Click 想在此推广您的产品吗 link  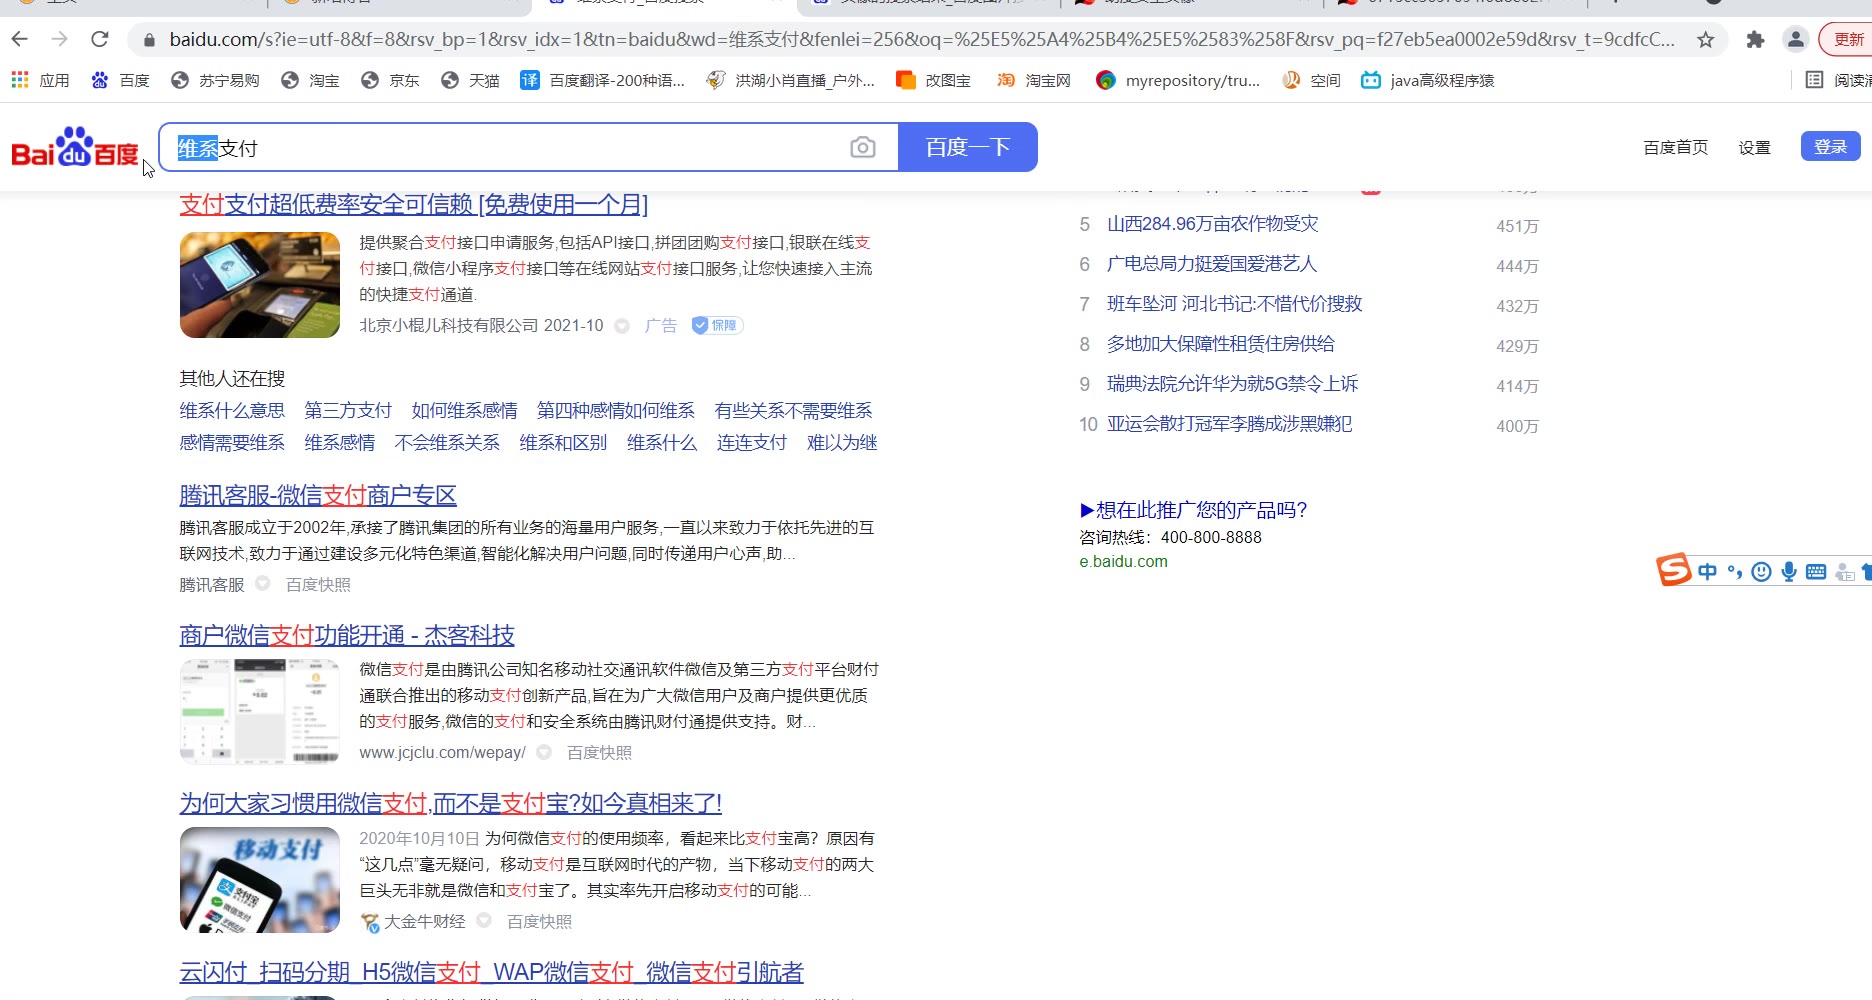(x=1193, y=510)
